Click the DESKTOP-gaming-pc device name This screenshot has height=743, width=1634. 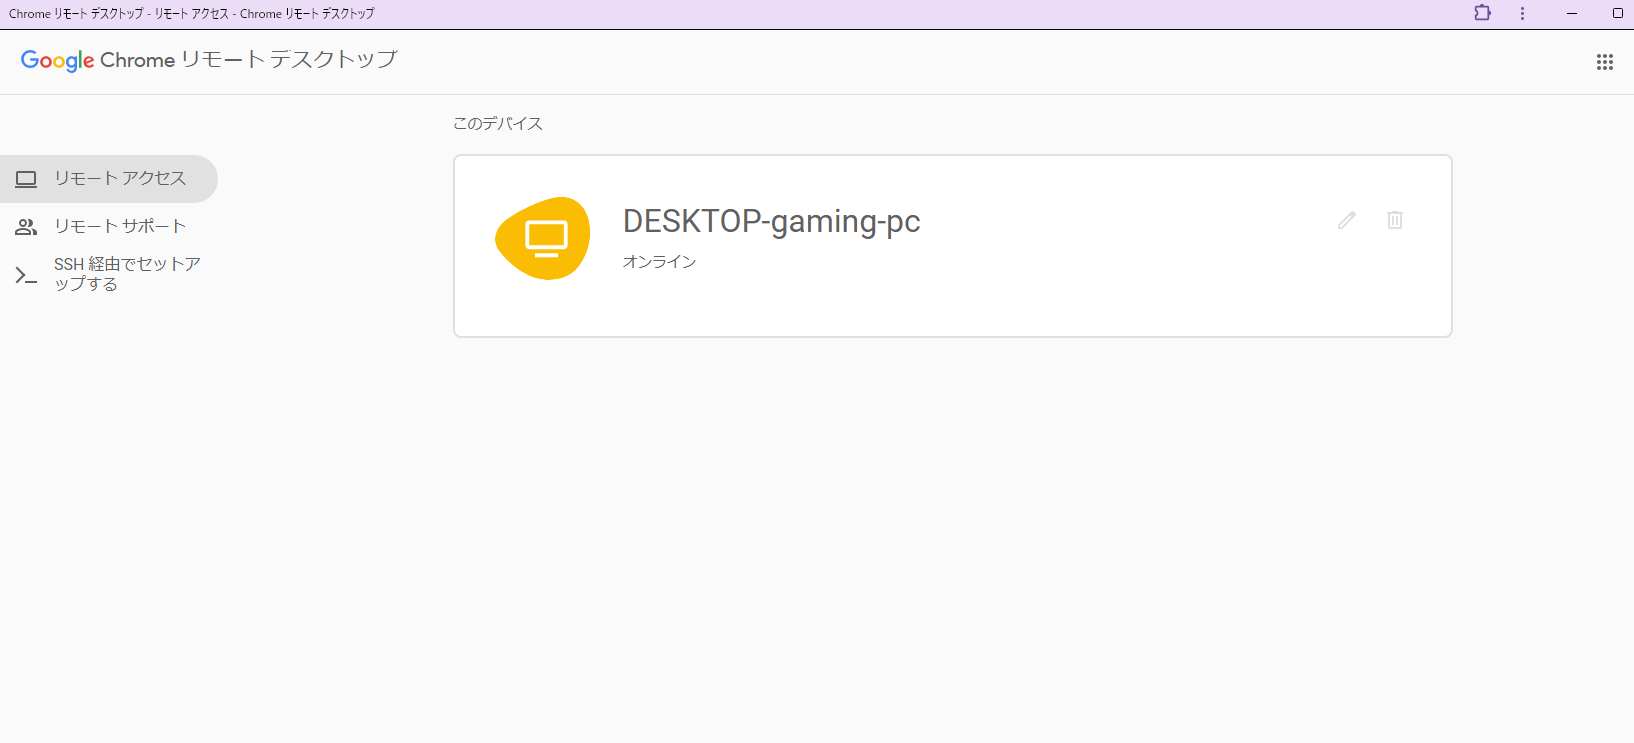[771, 221]
